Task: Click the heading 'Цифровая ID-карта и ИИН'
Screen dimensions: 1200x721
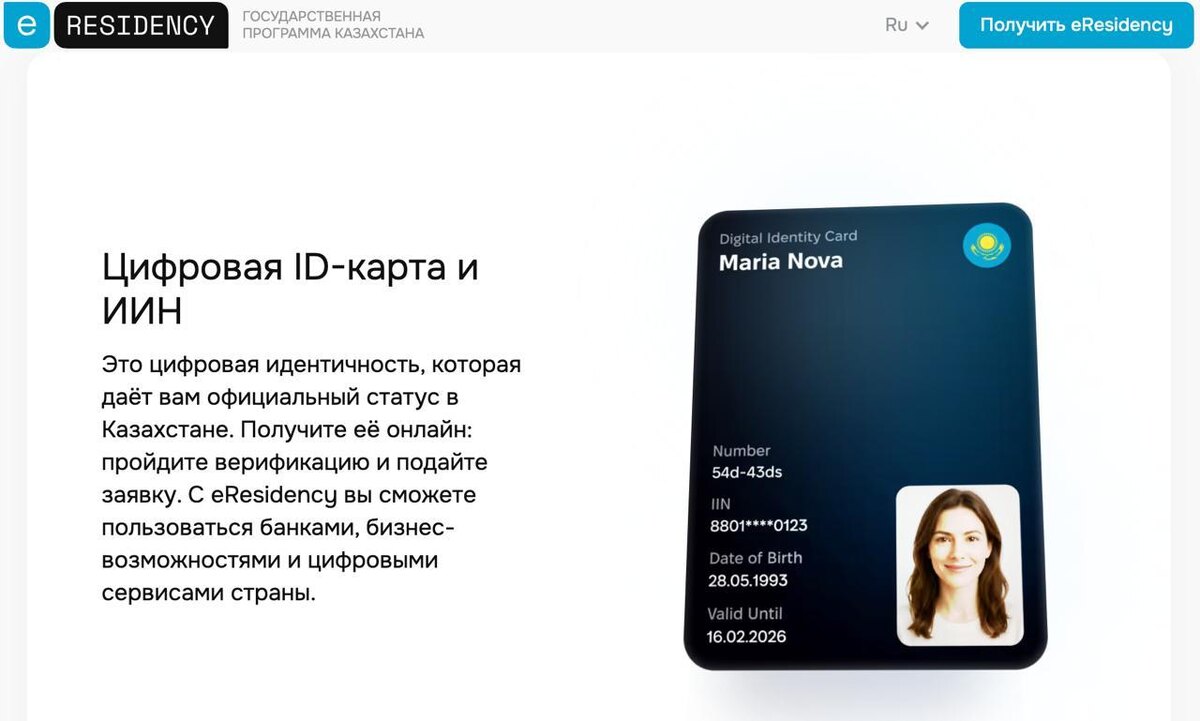Action: 291,290
